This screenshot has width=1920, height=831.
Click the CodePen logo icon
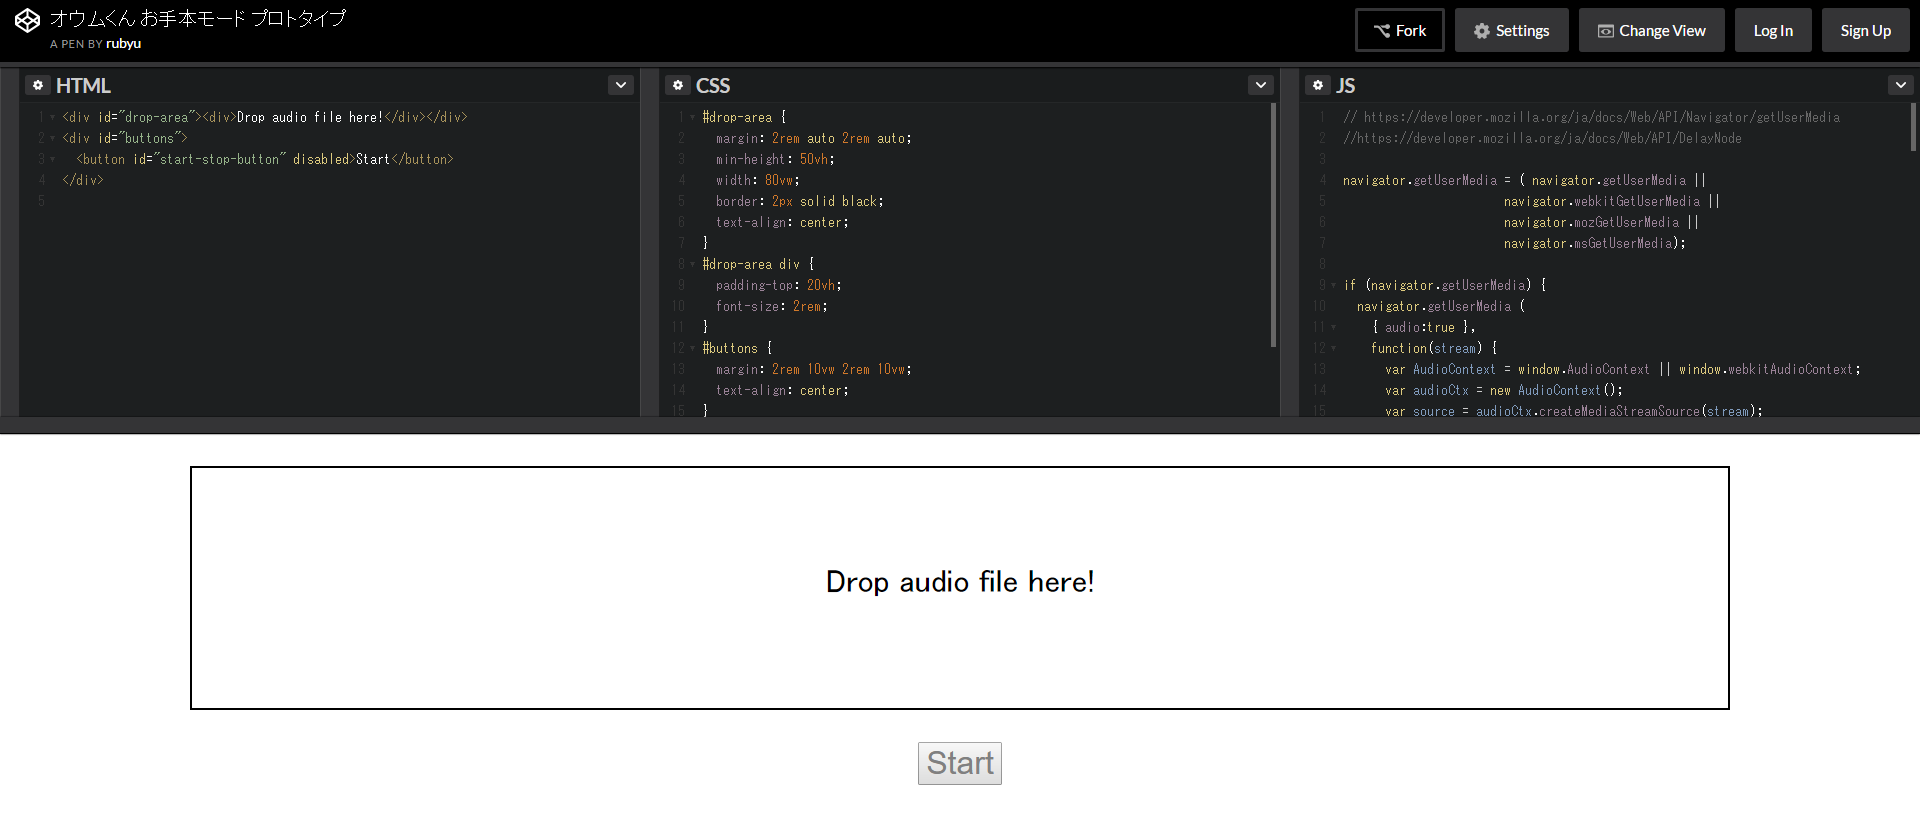pyautogui.click(x=27, y=20)
